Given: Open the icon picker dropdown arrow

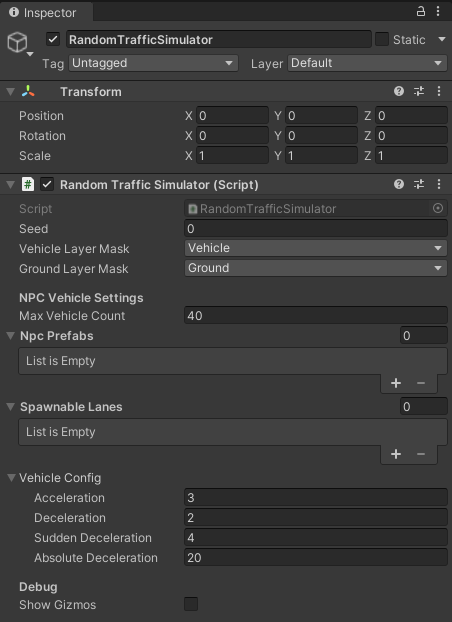Looking at the screenshot, I should coord(30,54).
